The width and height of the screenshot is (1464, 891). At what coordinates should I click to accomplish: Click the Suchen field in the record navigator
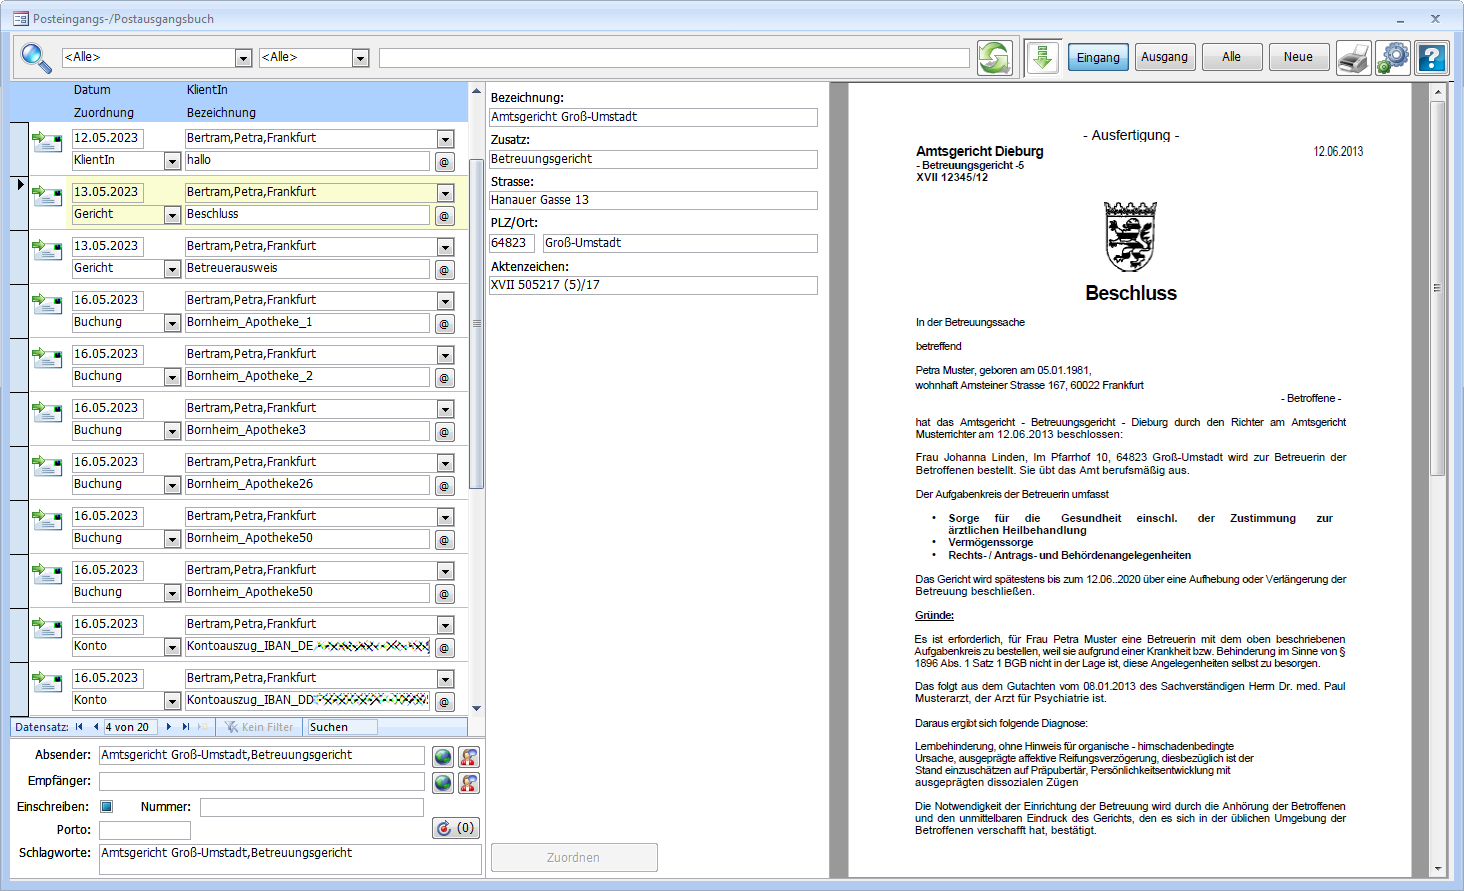pyautogui.click(x=342, y=727)
